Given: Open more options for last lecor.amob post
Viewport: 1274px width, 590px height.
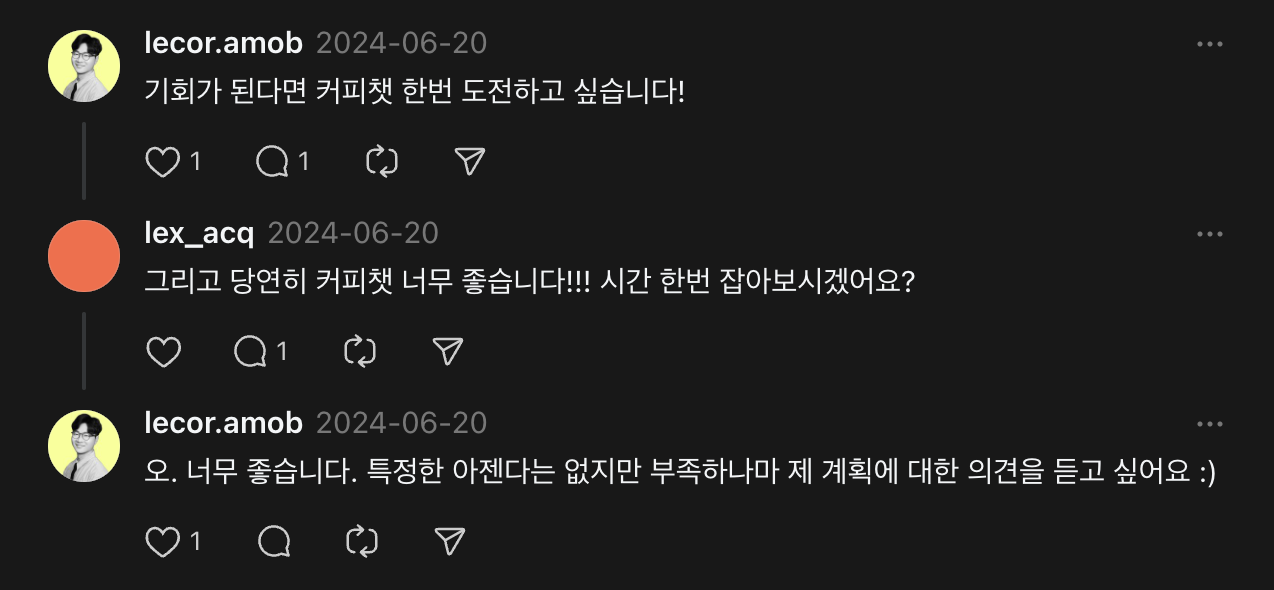Looking at the screenshot, I should point(1210,424).
